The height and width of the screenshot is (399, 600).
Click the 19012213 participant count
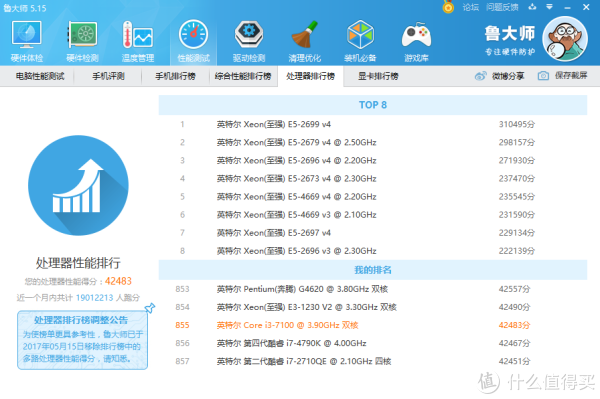(95, 298)
